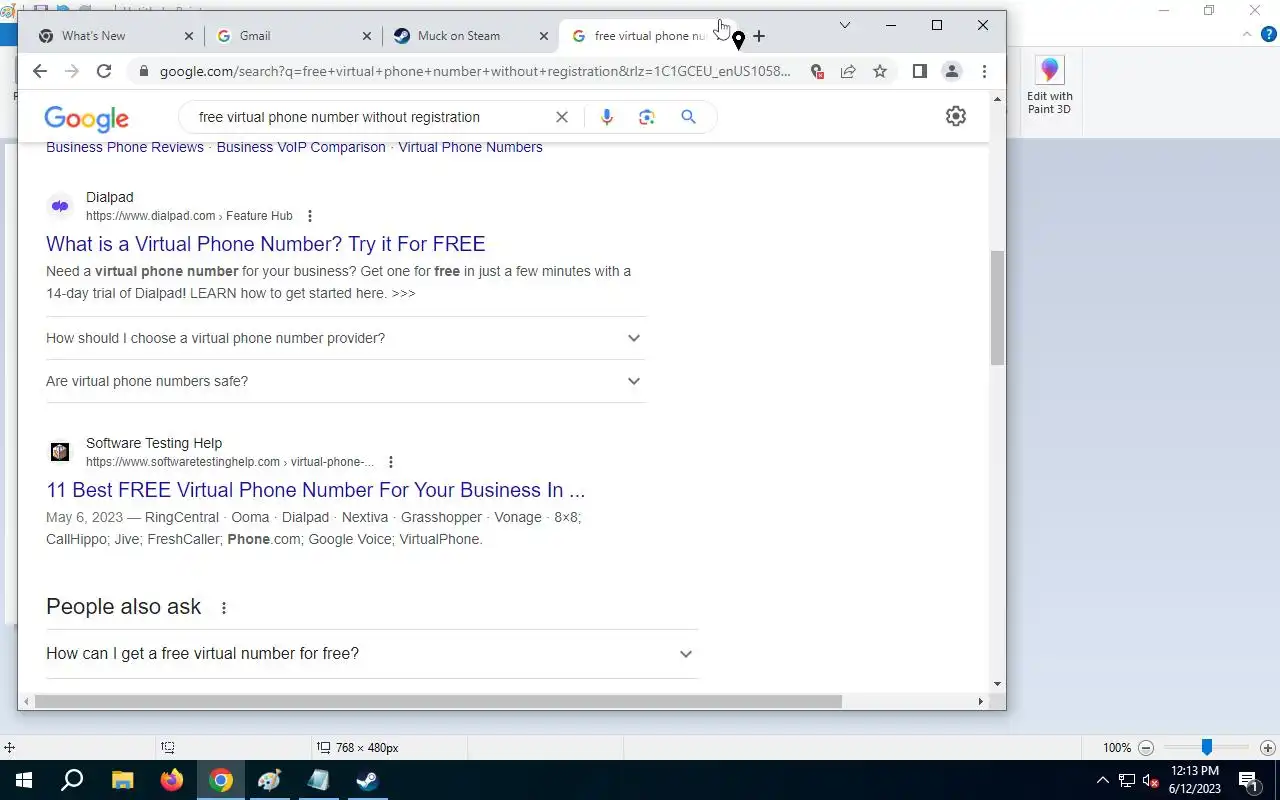The image size is (1280, 800).
Task: Click the Google search input field
Action: tap(370, 117)
